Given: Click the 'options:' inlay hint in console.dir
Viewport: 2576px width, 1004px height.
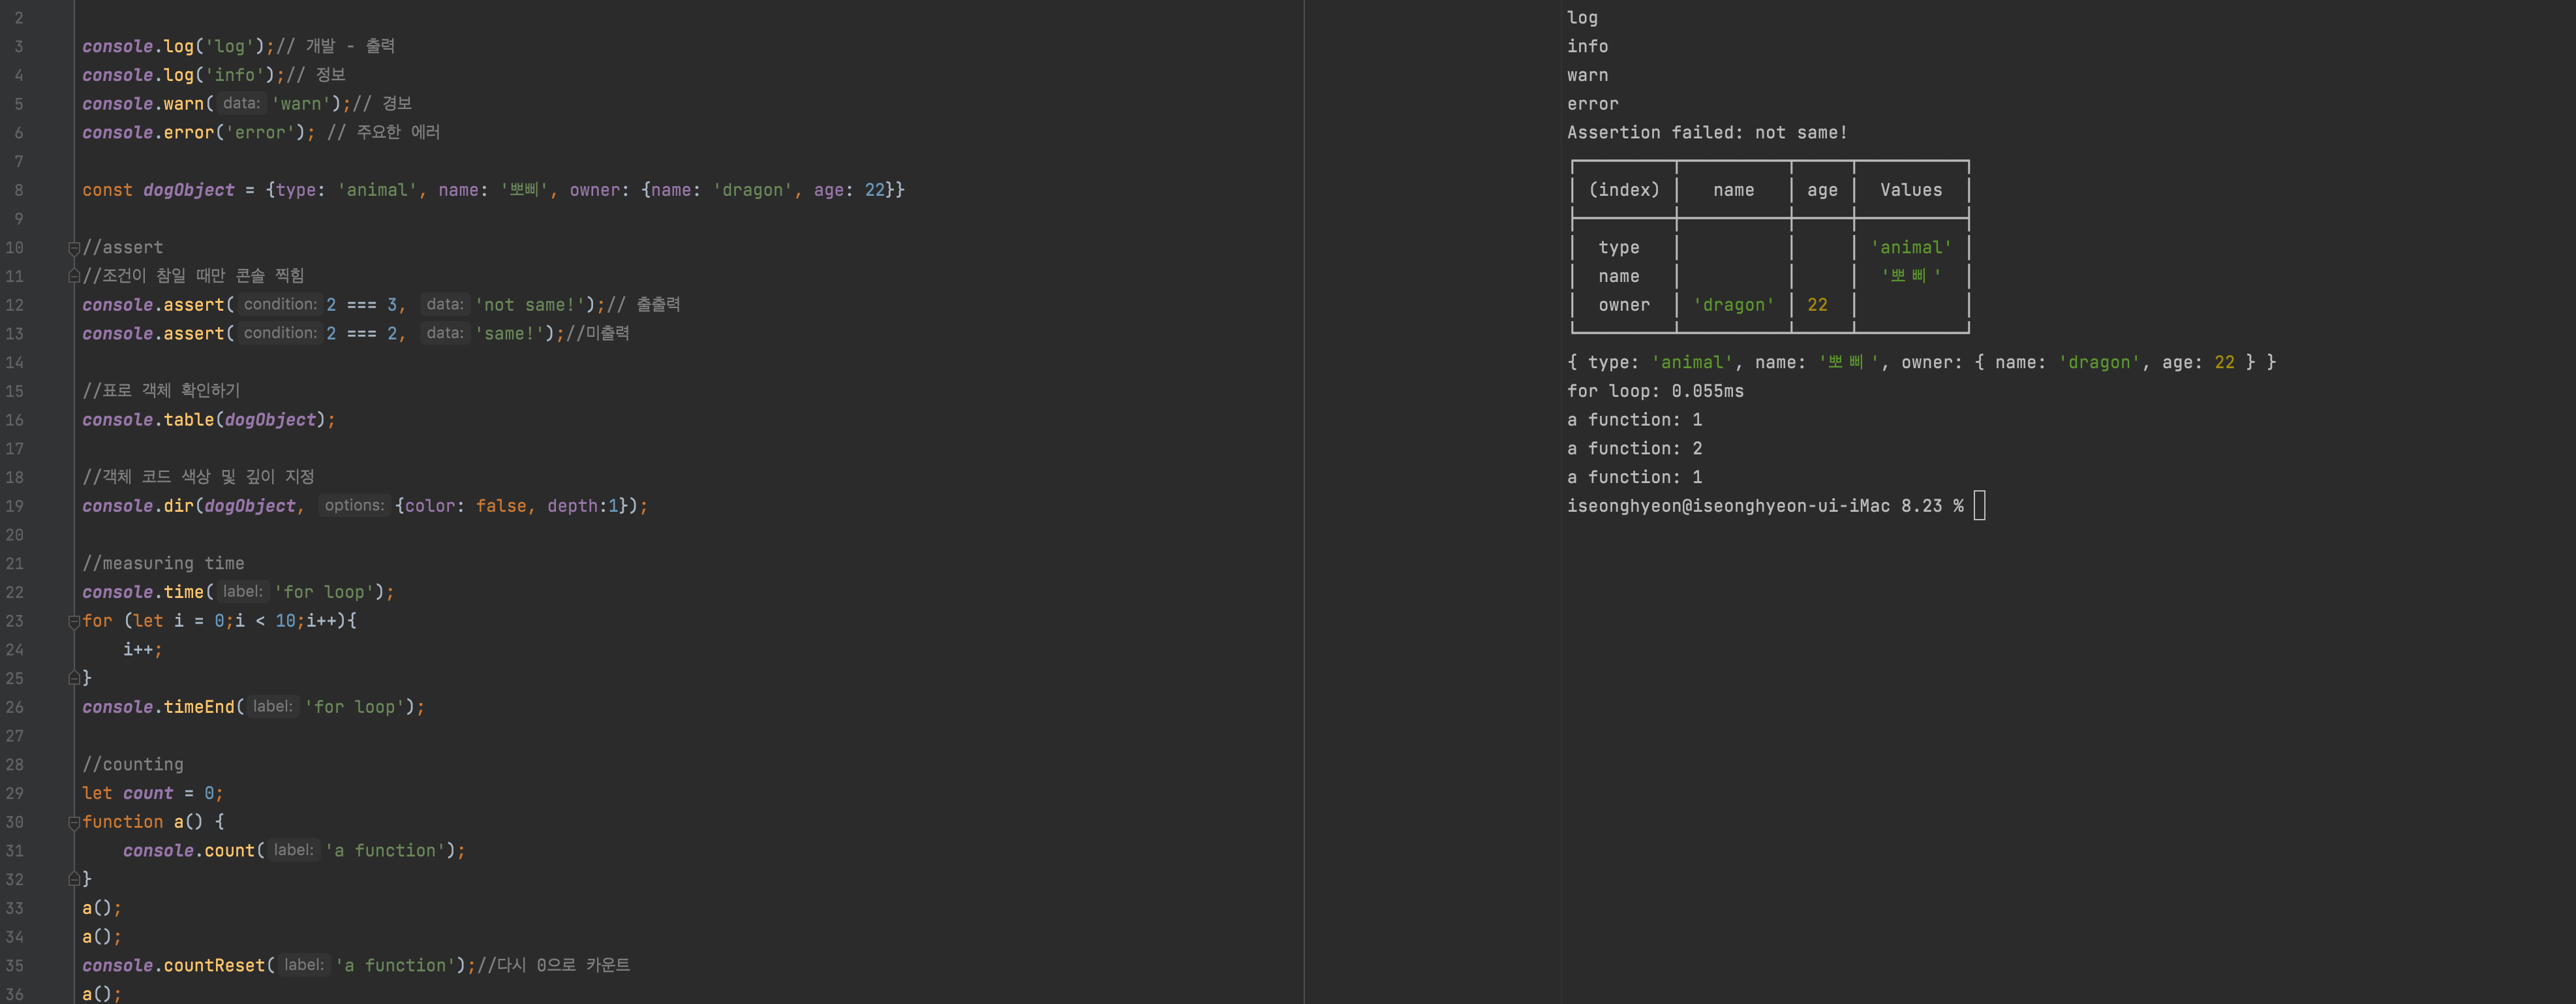Looking at the screenshot, I should pyautogui.click(x=354, y=505).
